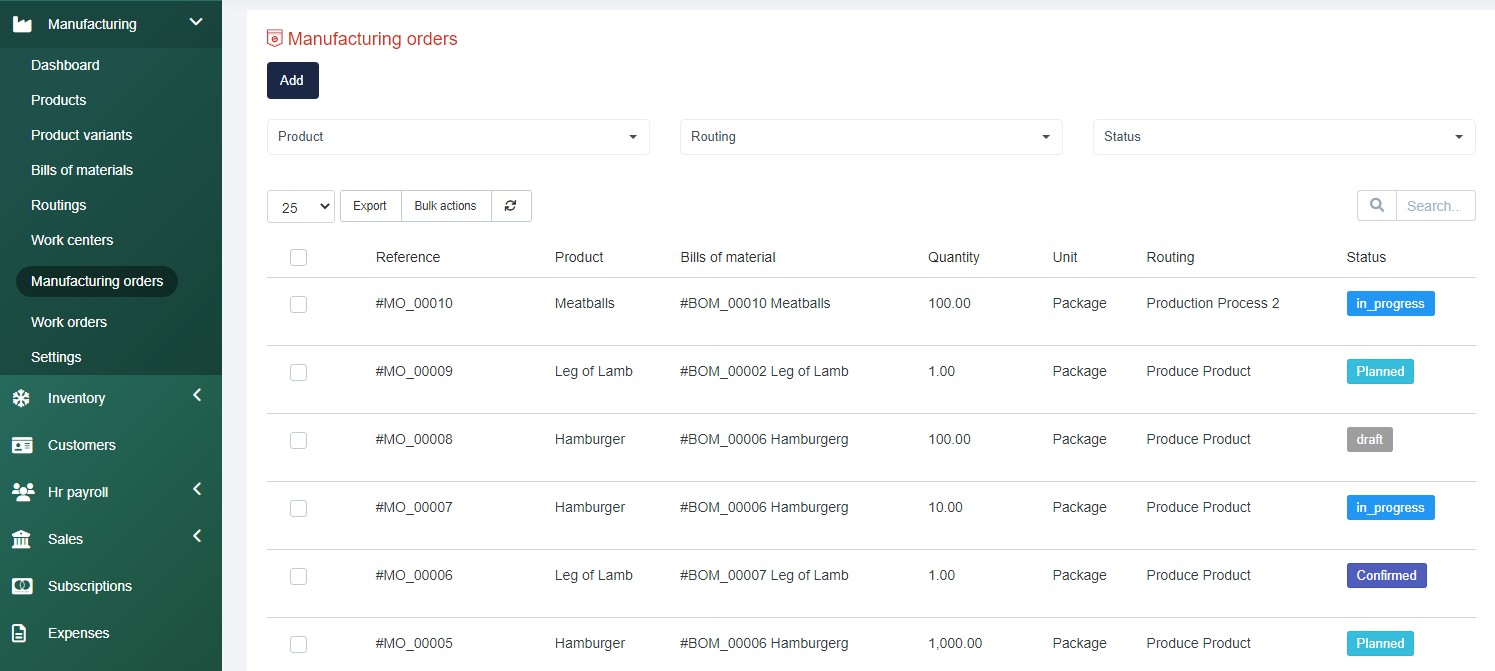
Task: Toggle the select-all checkbox in table header
Action: point(298,258)
